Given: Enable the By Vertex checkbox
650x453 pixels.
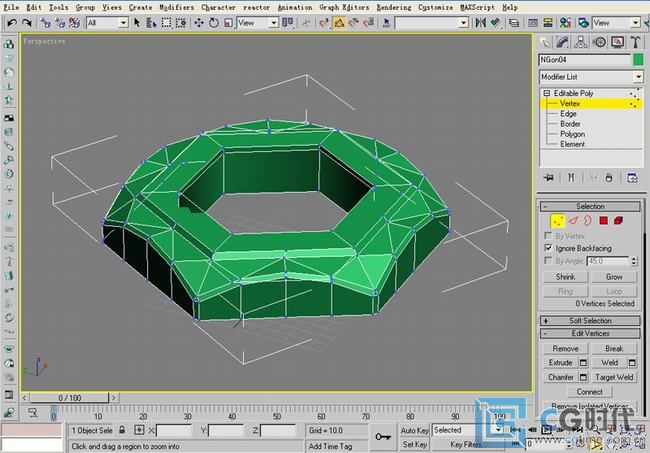Looking at the screenshot, I should click(x=548, y=236).
